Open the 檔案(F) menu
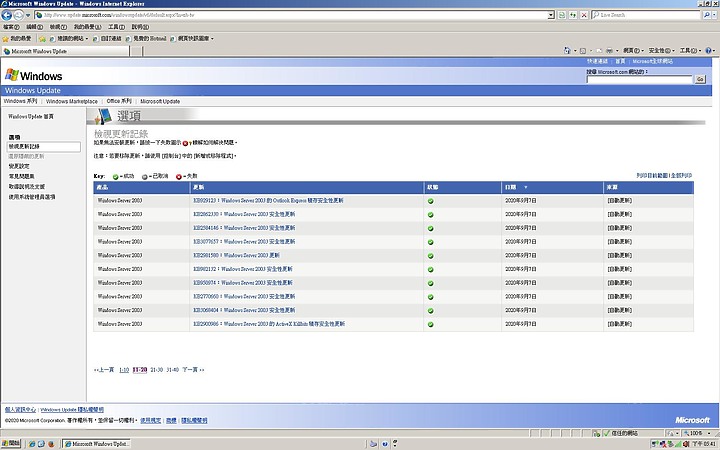 11,27
